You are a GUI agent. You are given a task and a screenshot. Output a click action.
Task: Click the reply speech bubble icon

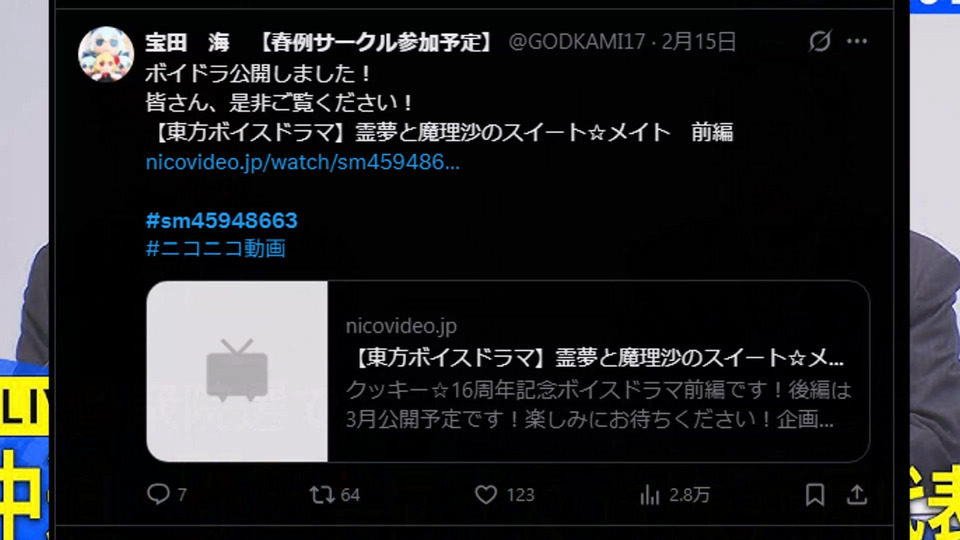[x=159, y=494]
